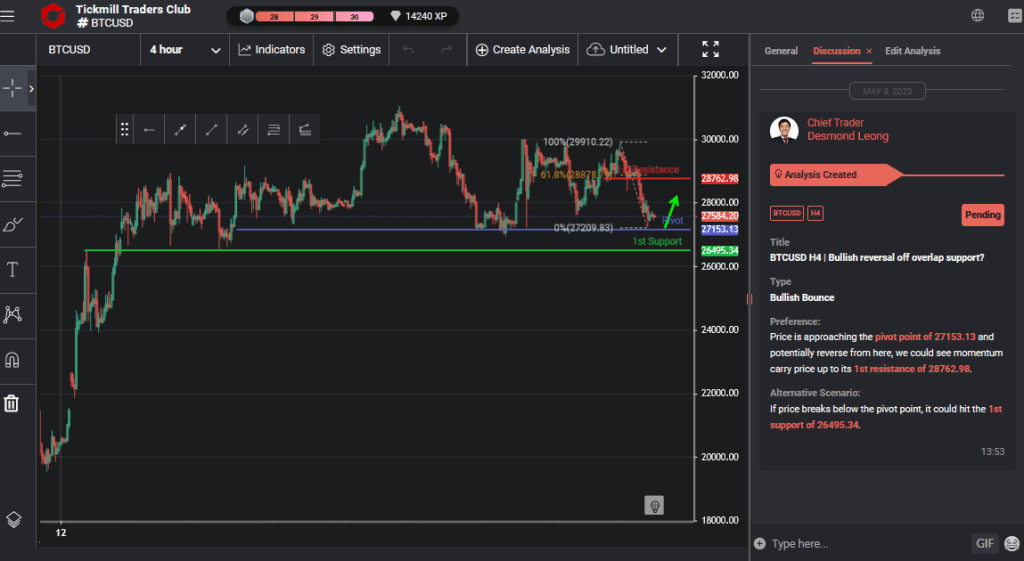Select the Fibonacci retracement tool in sidebar
The width and height of the screenshot is (1024, 561).
[12, 178]
